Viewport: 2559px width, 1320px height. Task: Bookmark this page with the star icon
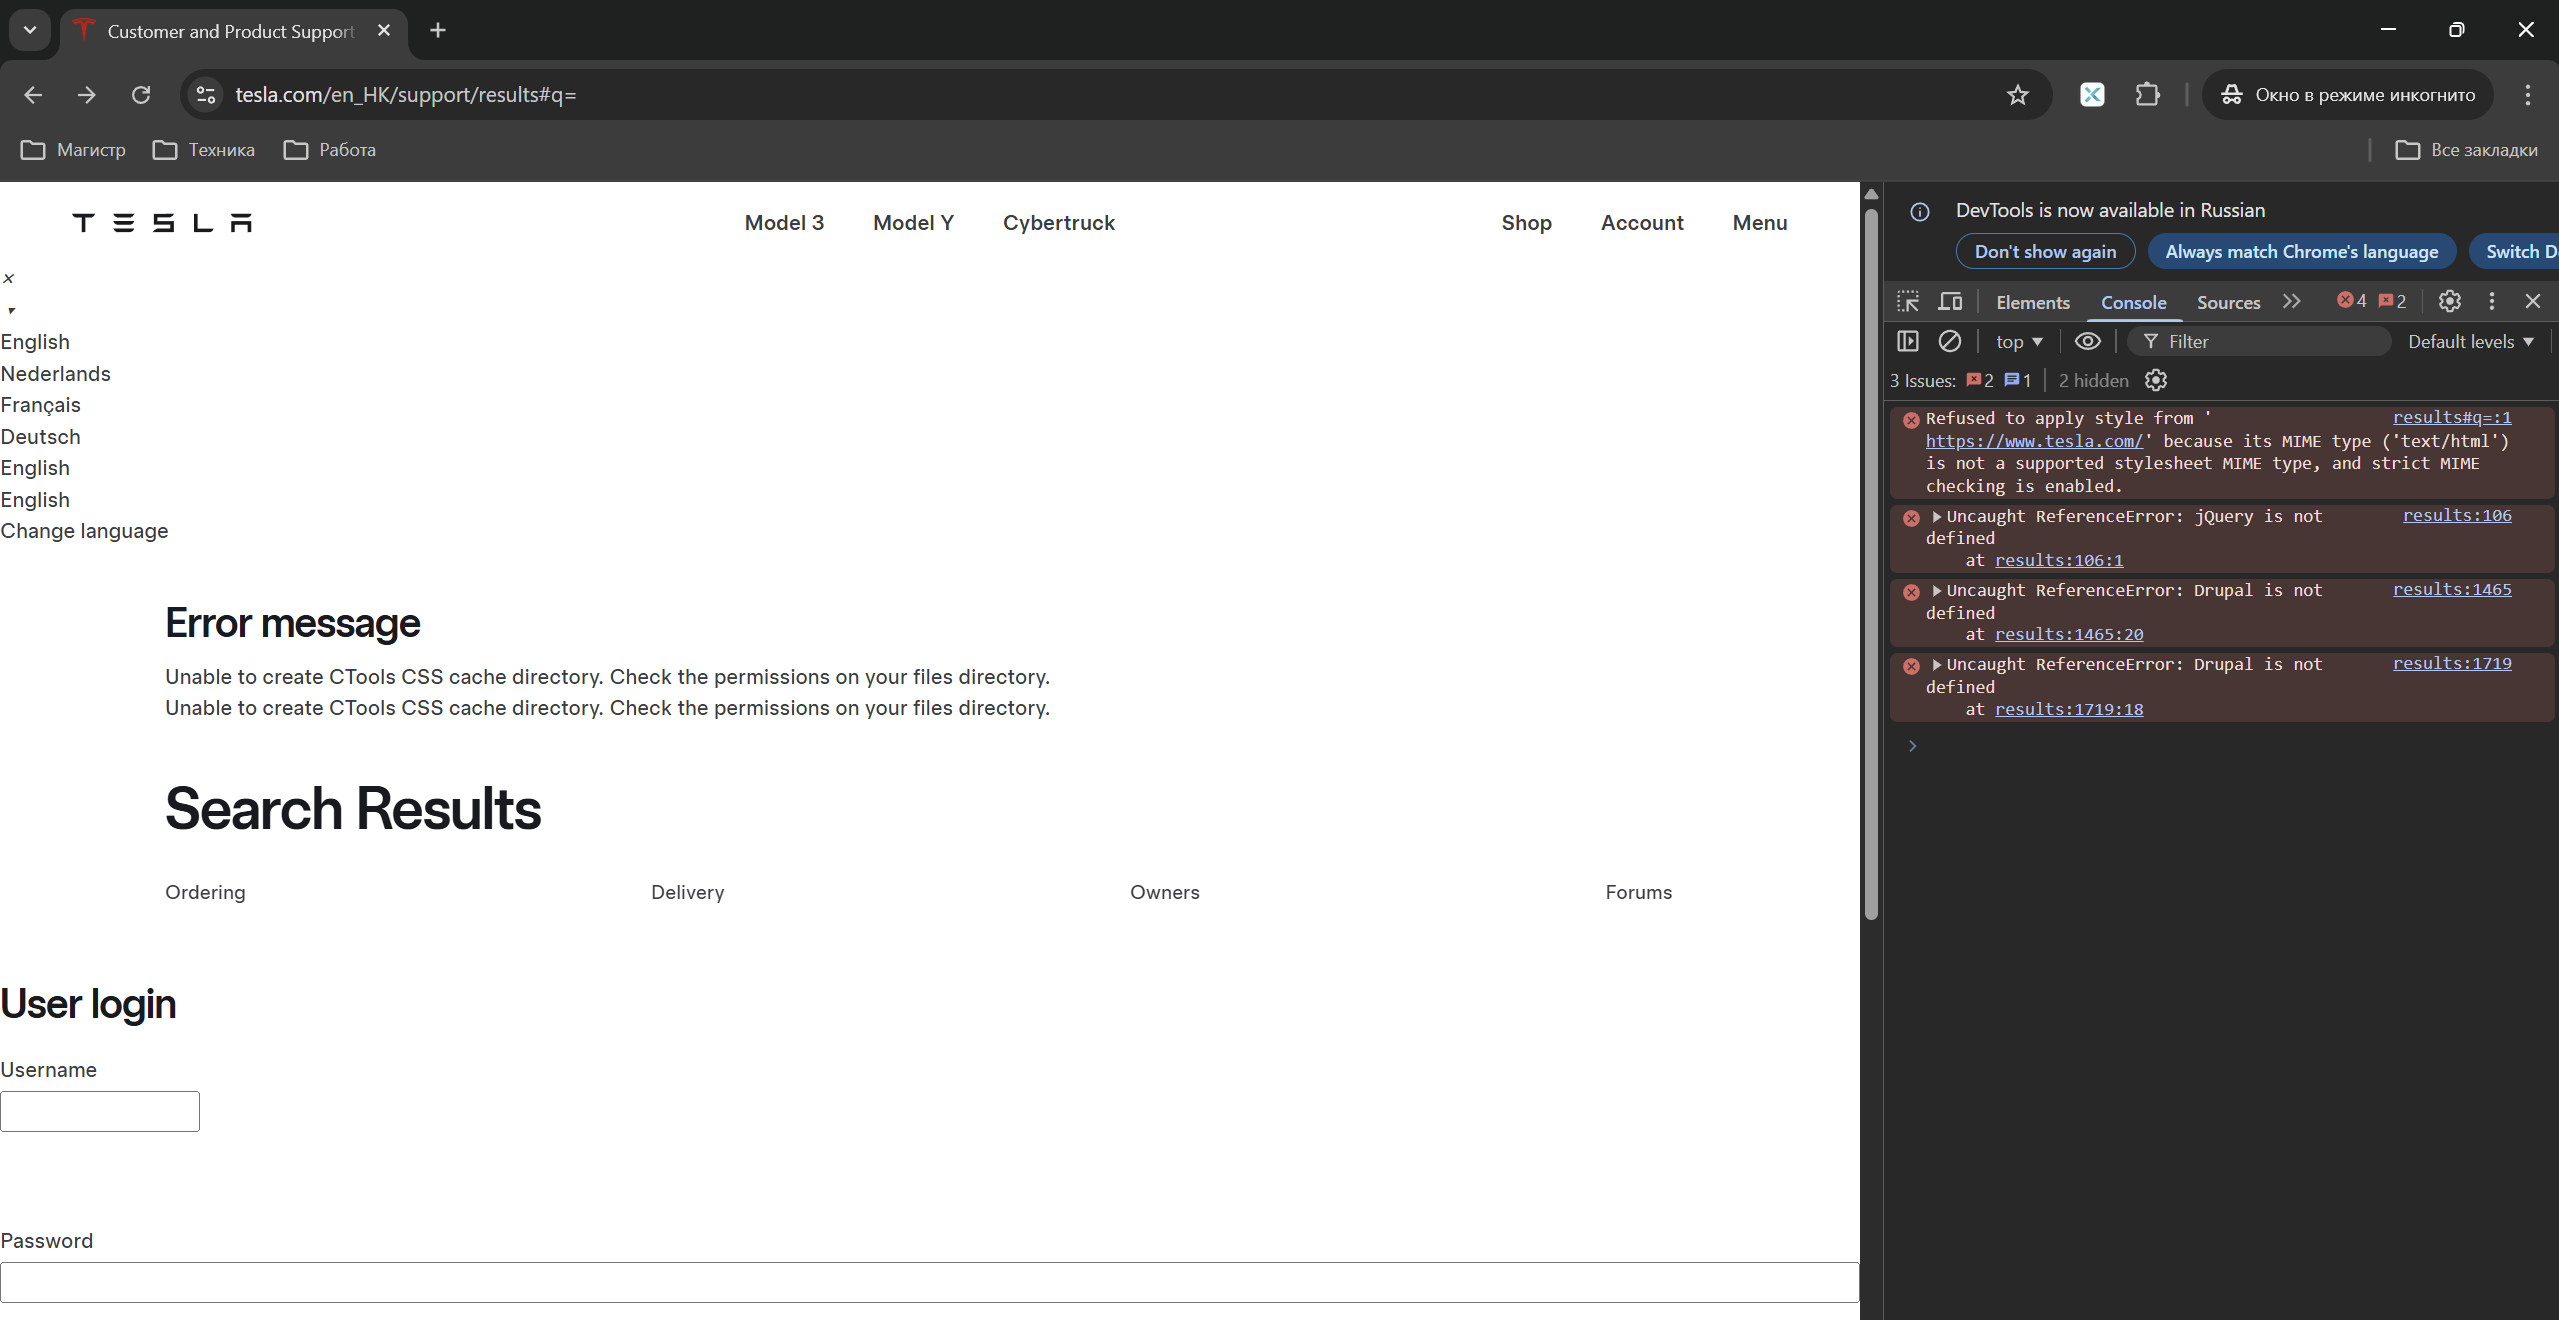point(2017,95)
